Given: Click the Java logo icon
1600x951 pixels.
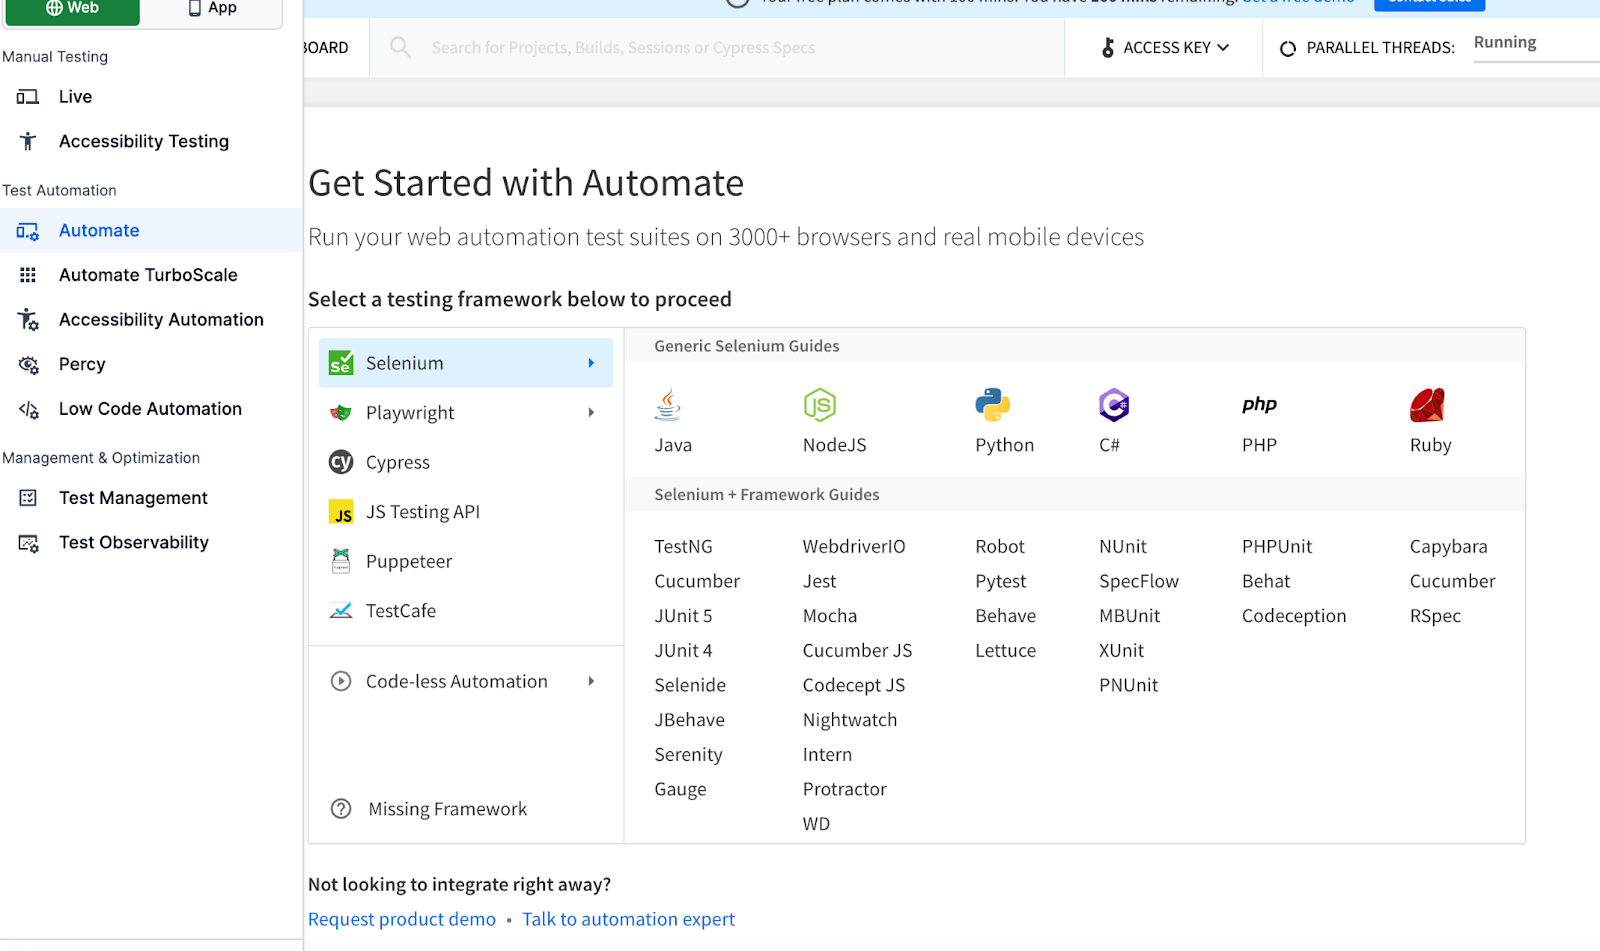Looking at the screenshot, I should pos(667,405).
